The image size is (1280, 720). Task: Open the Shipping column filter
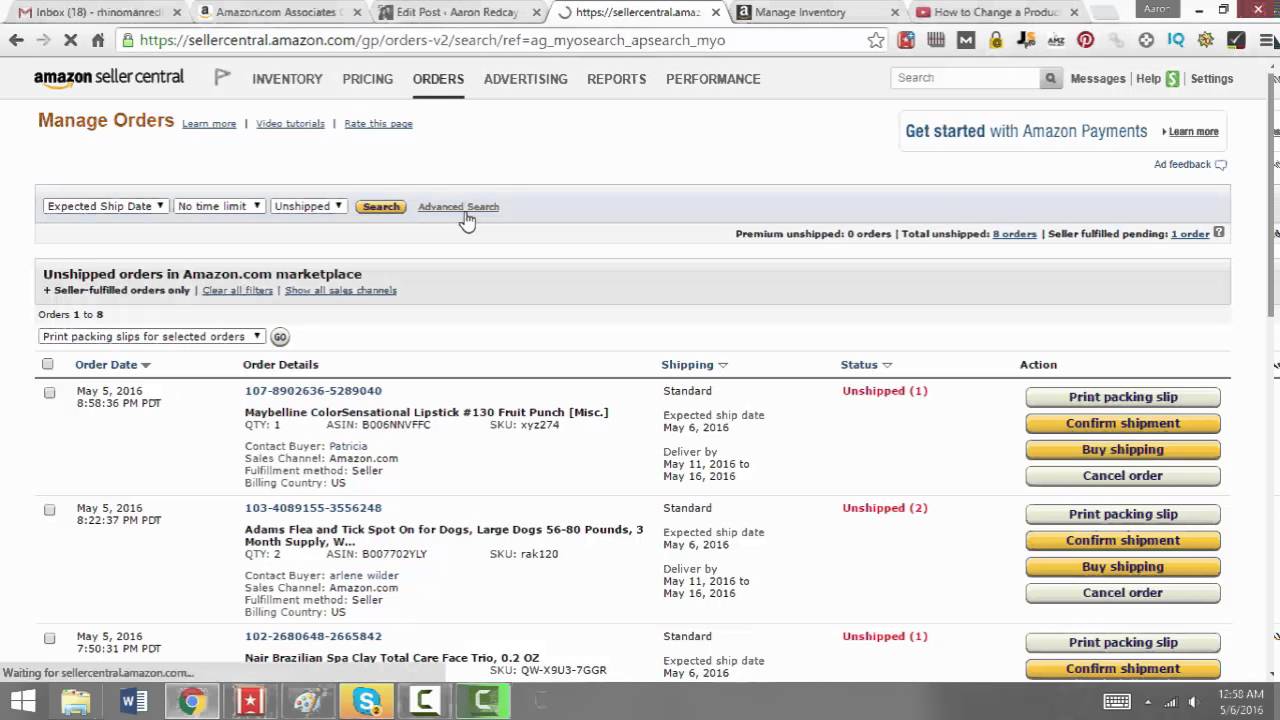[x=723, y=366]
